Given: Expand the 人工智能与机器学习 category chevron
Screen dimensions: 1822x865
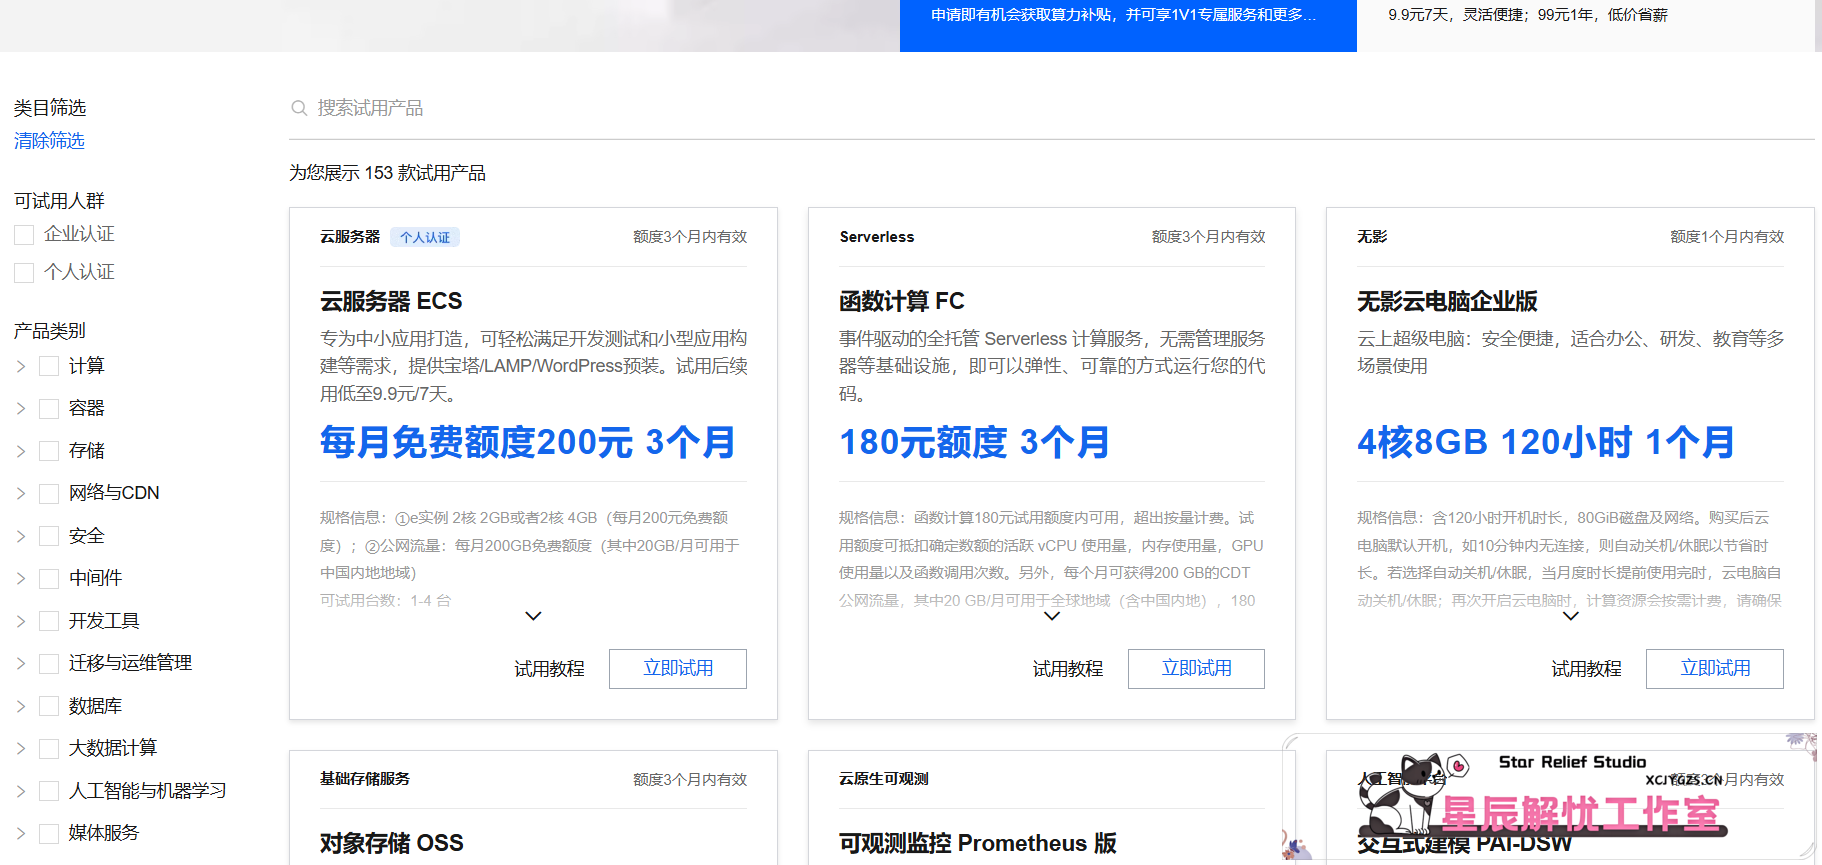Looking at the screenshot, I should pyautogui.click(x=21, y=792).
